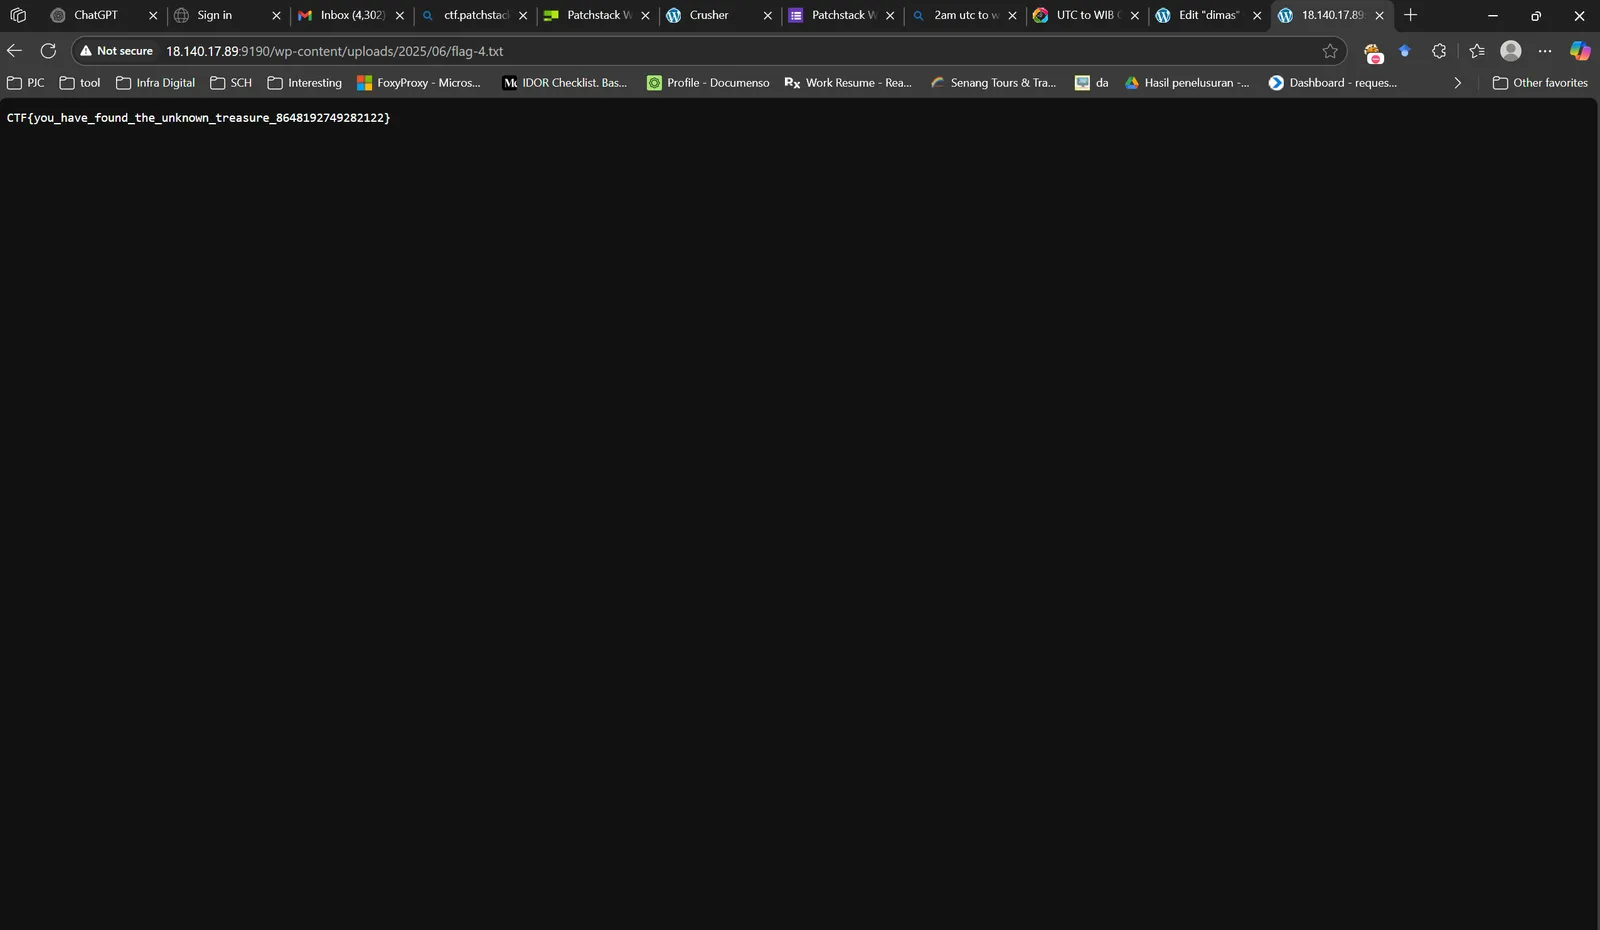Close the UTC to WIB tab
Viewport: 1600px width, 930px height.
click(x=1135, y=16)
